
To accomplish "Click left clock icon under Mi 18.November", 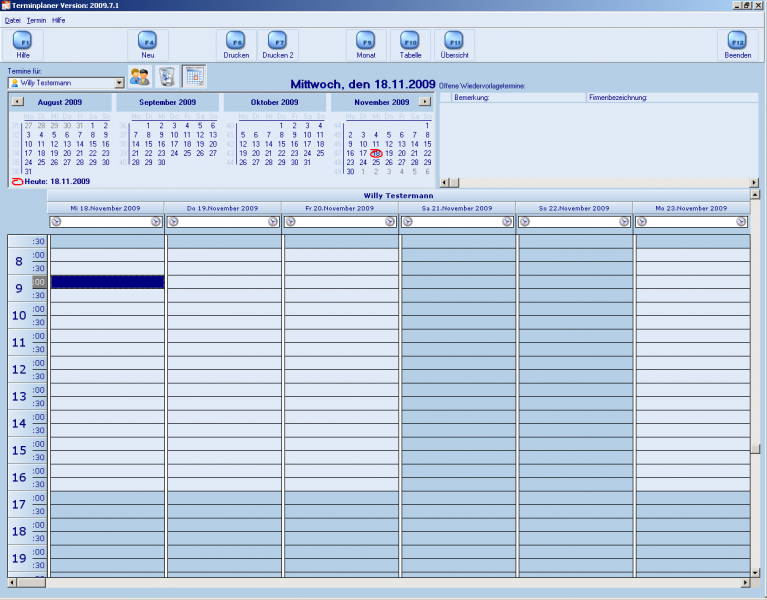I will [56, 222].
